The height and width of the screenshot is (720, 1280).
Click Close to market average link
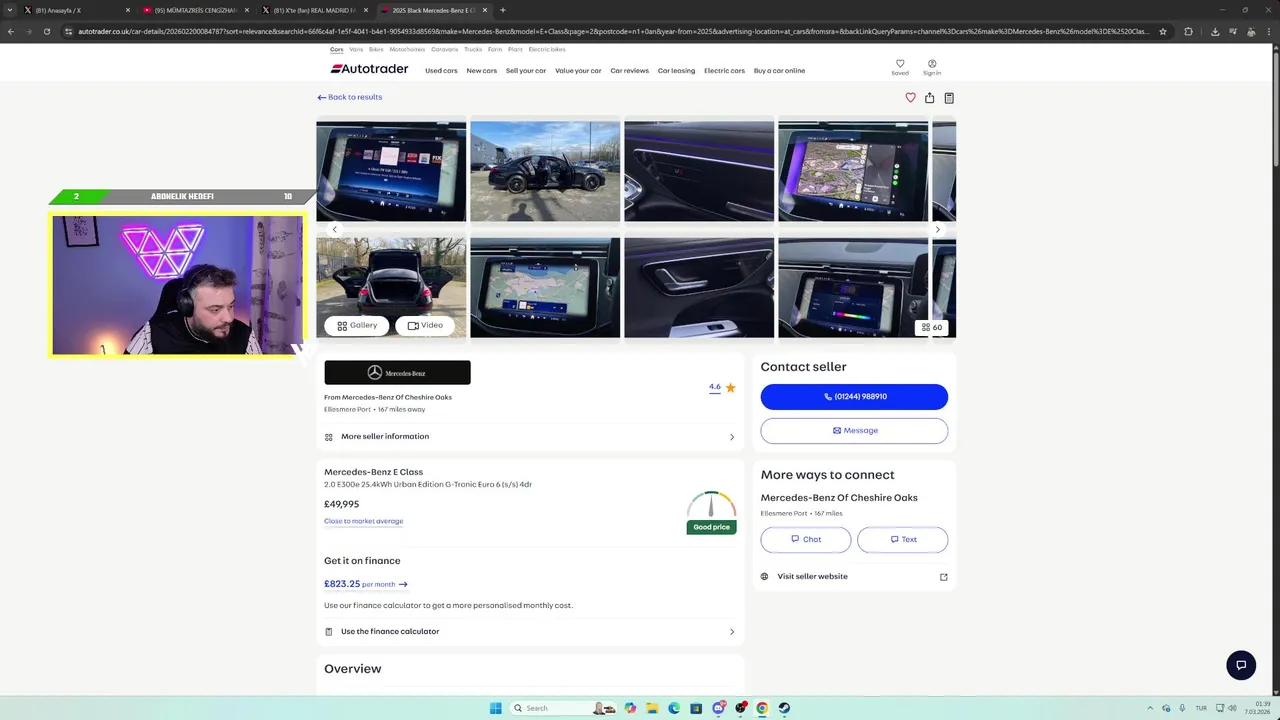pos(363,521)
